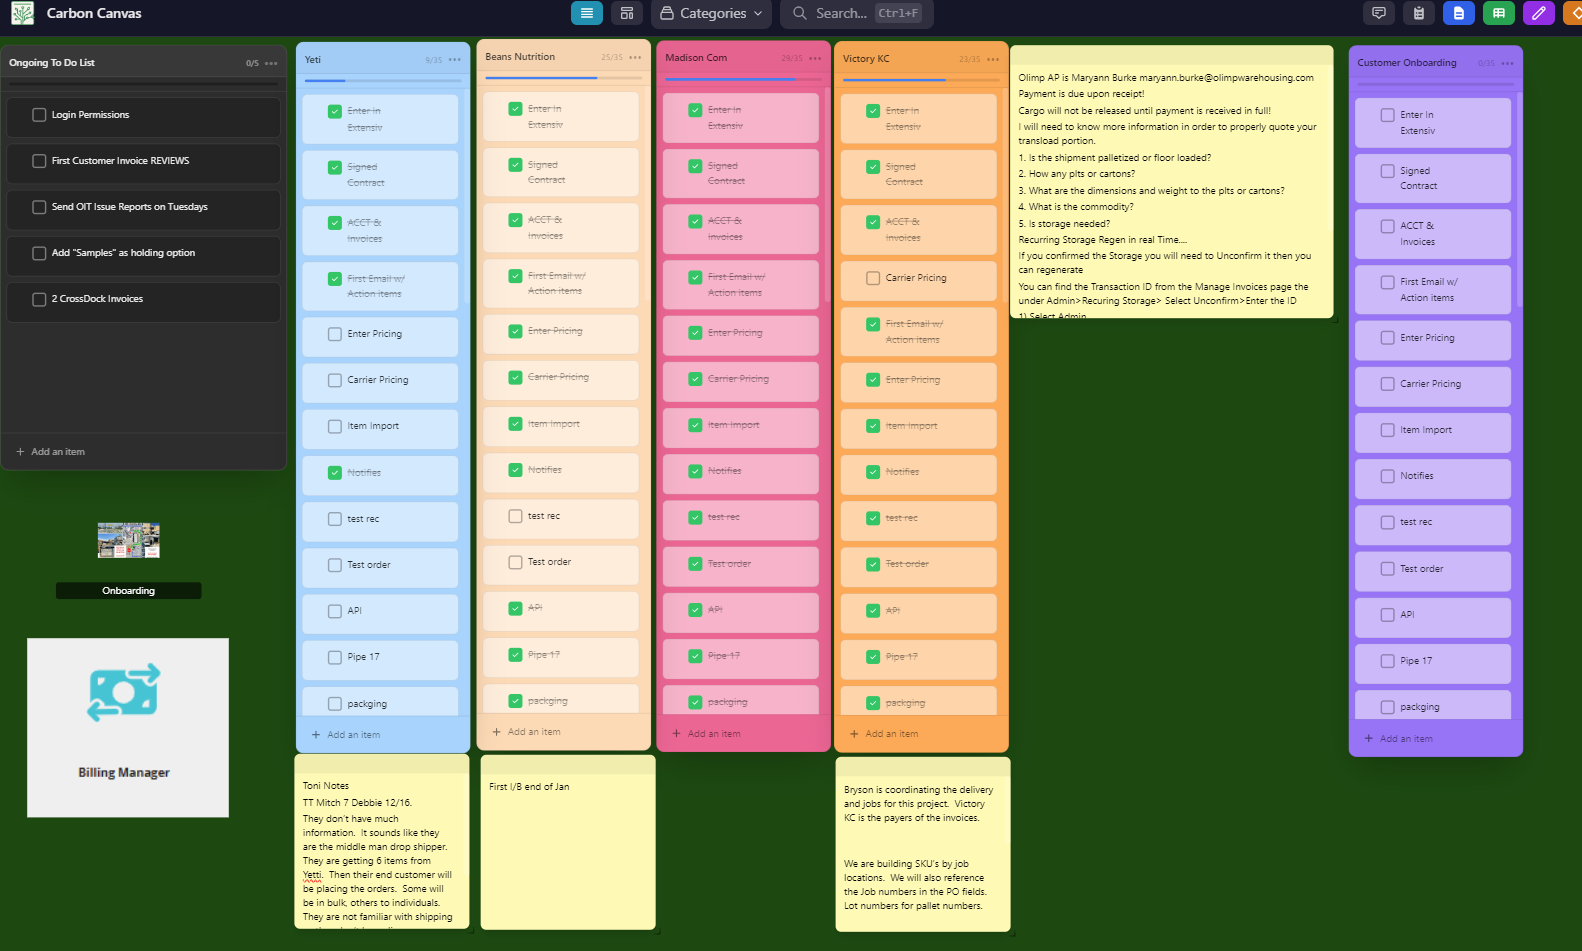Check Item Import in Customer Onboarding
Screen dimensions: 1582x951
click(1387, 430)
